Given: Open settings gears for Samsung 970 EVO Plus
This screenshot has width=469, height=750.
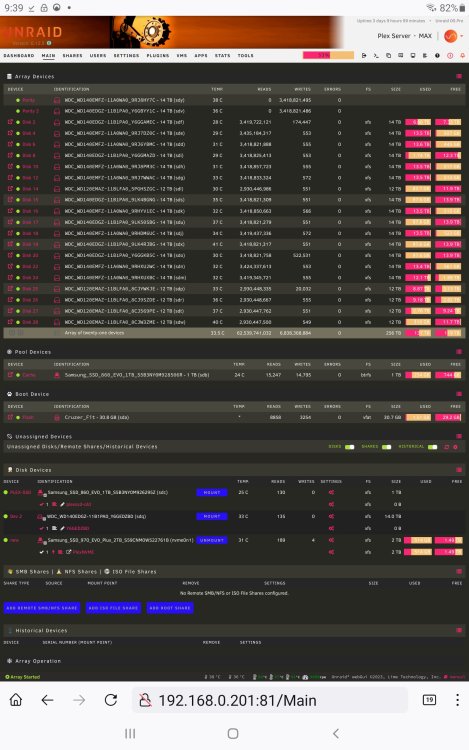Looking at the screenshot, I should click(x=331, y=540).
